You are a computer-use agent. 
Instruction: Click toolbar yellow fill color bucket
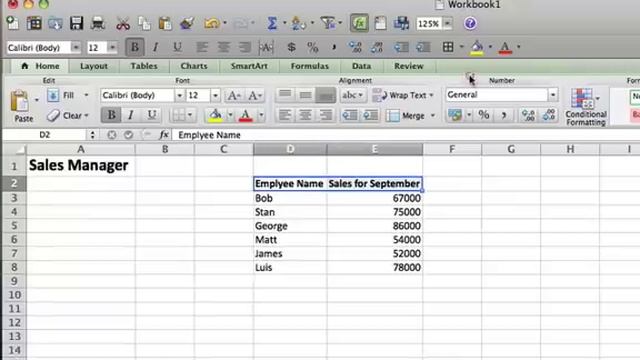476,47
